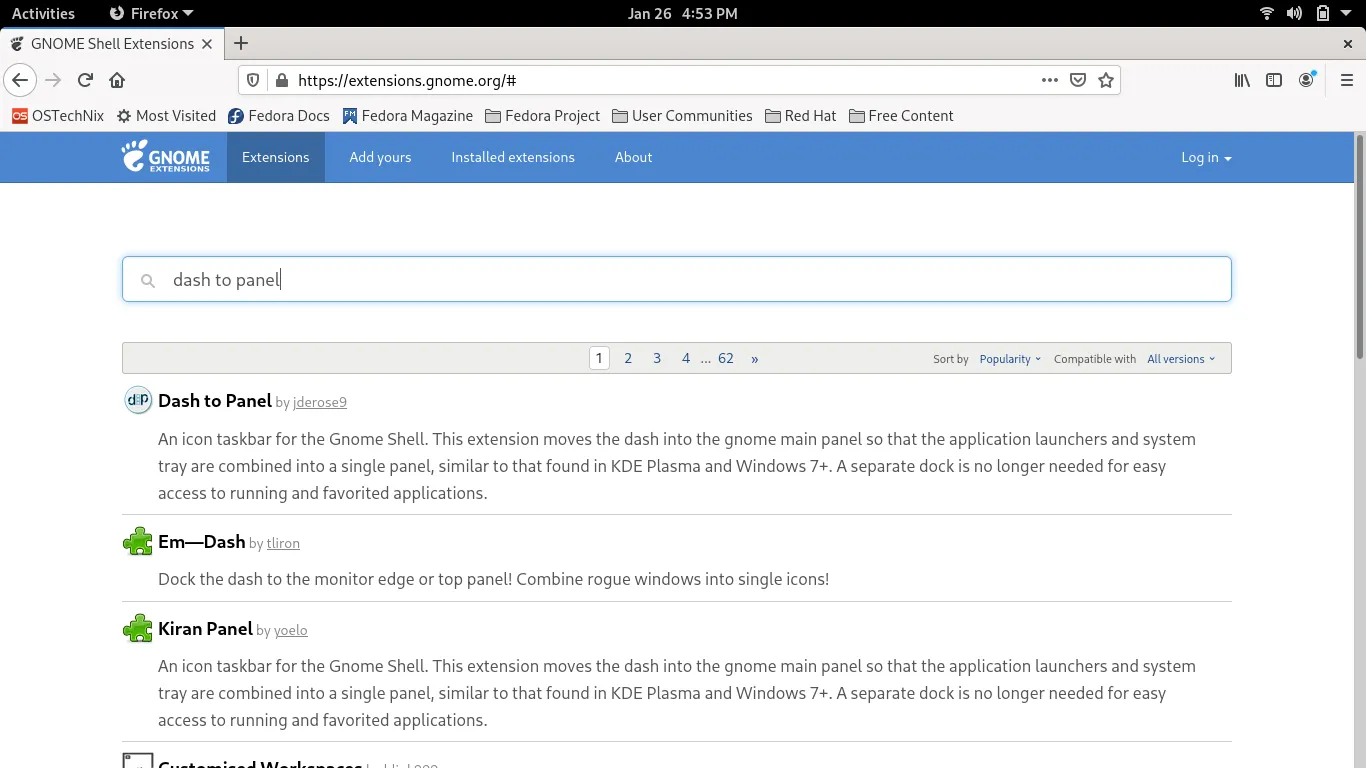Go to page 2 of results

(x=628, y=357)
